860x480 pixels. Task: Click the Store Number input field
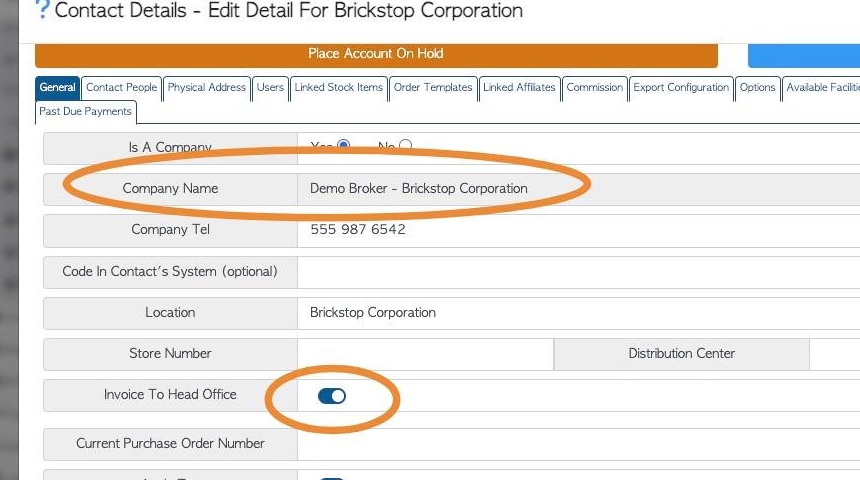(x=425, y=354)
